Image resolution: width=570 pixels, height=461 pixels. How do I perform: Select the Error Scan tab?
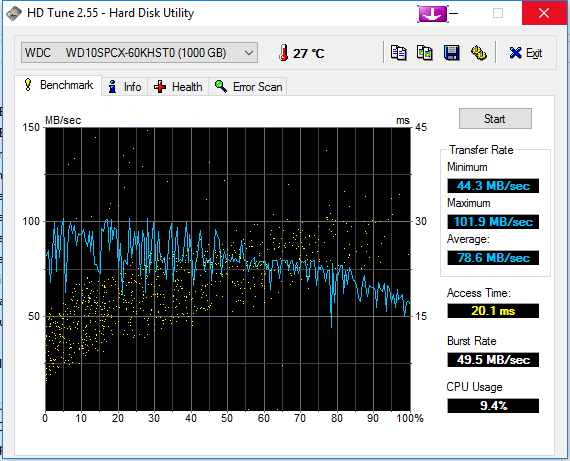coord(248,87)
